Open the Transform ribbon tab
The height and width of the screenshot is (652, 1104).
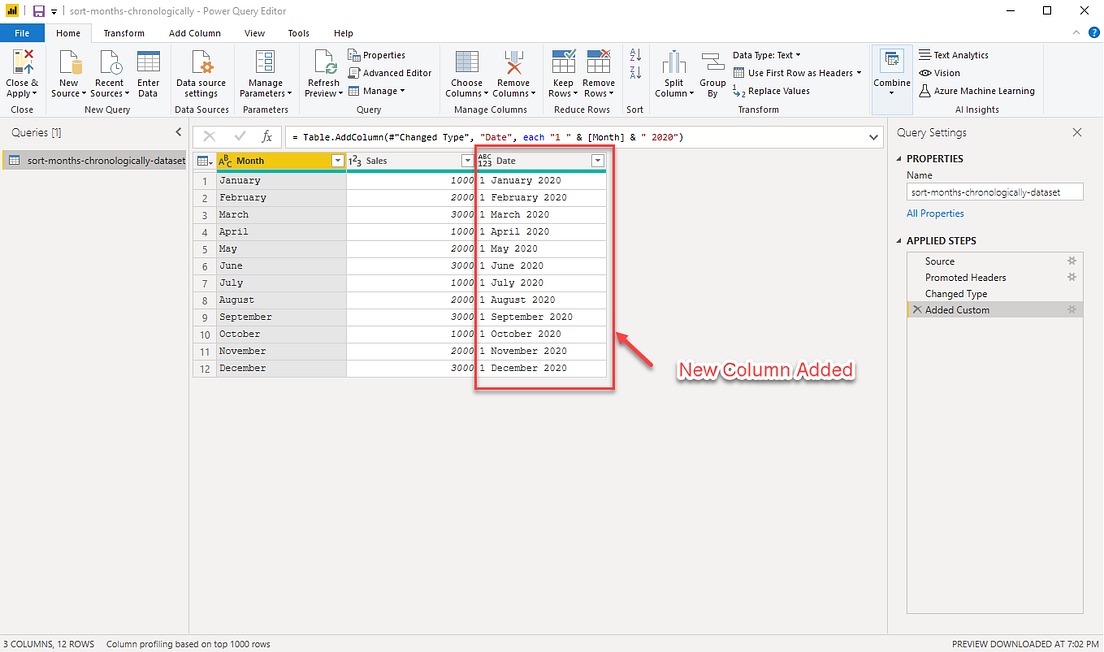[123, 32]
